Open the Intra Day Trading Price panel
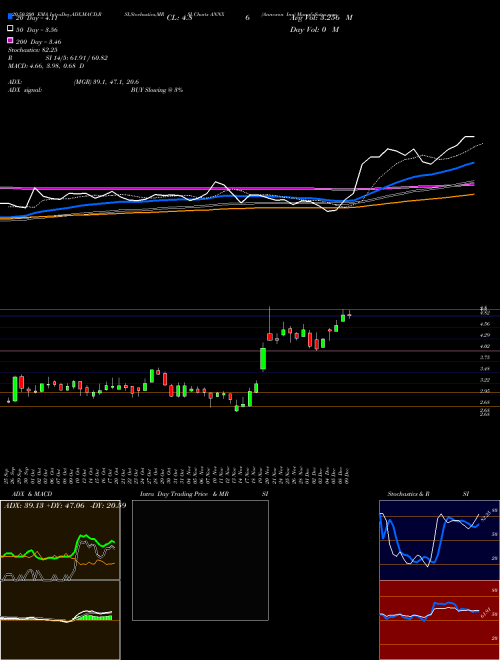Image resolution: width=500 pixels, height=660 pixels. (200, 560)
